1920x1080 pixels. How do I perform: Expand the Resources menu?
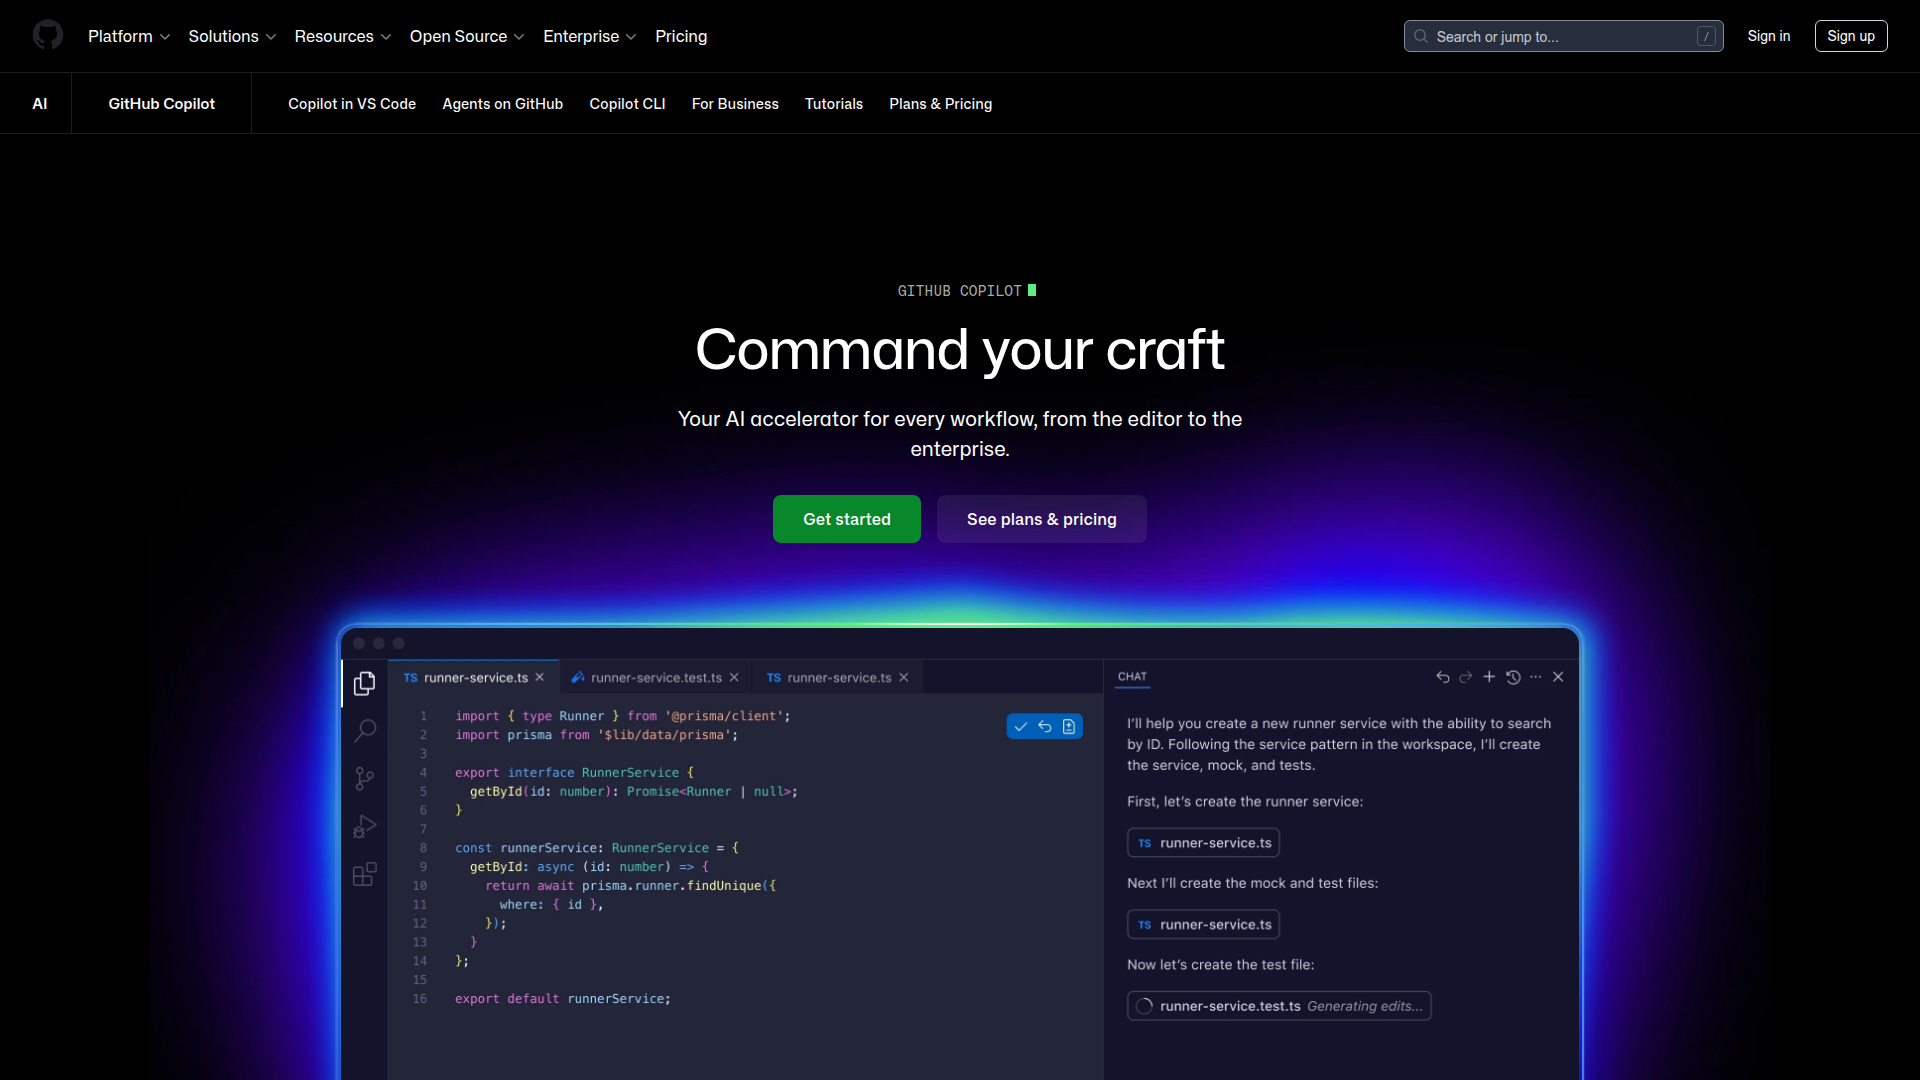click(x=343, y=36)
